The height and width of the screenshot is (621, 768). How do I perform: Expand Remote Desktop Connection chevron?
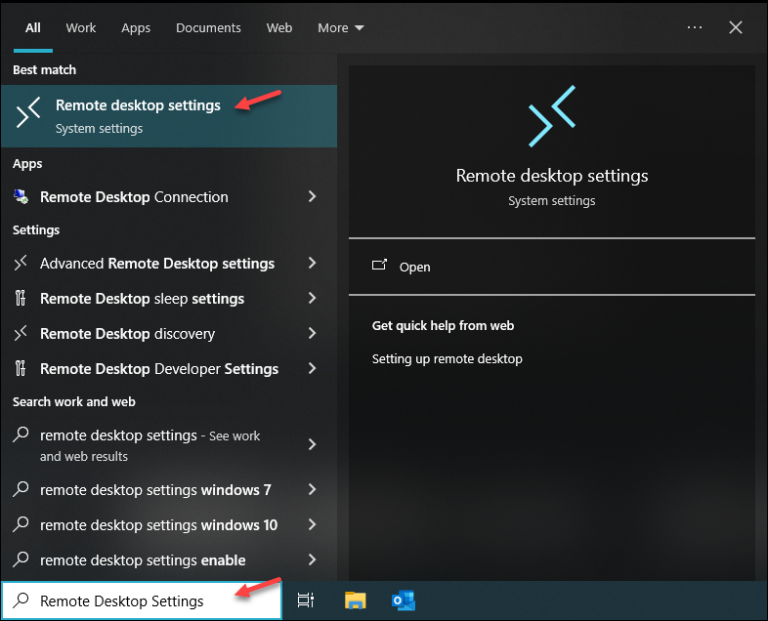click(x=312, y=196)
